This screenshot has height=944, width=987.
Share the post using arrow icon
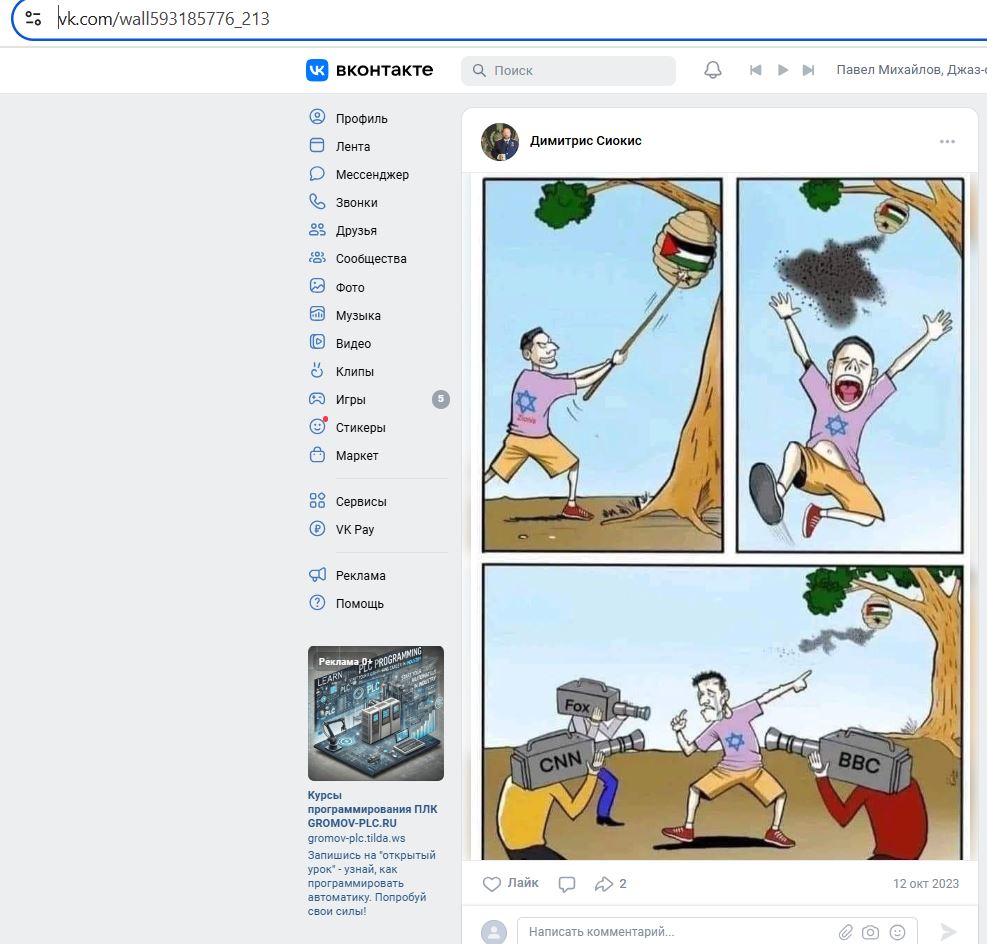coord(604,884)
